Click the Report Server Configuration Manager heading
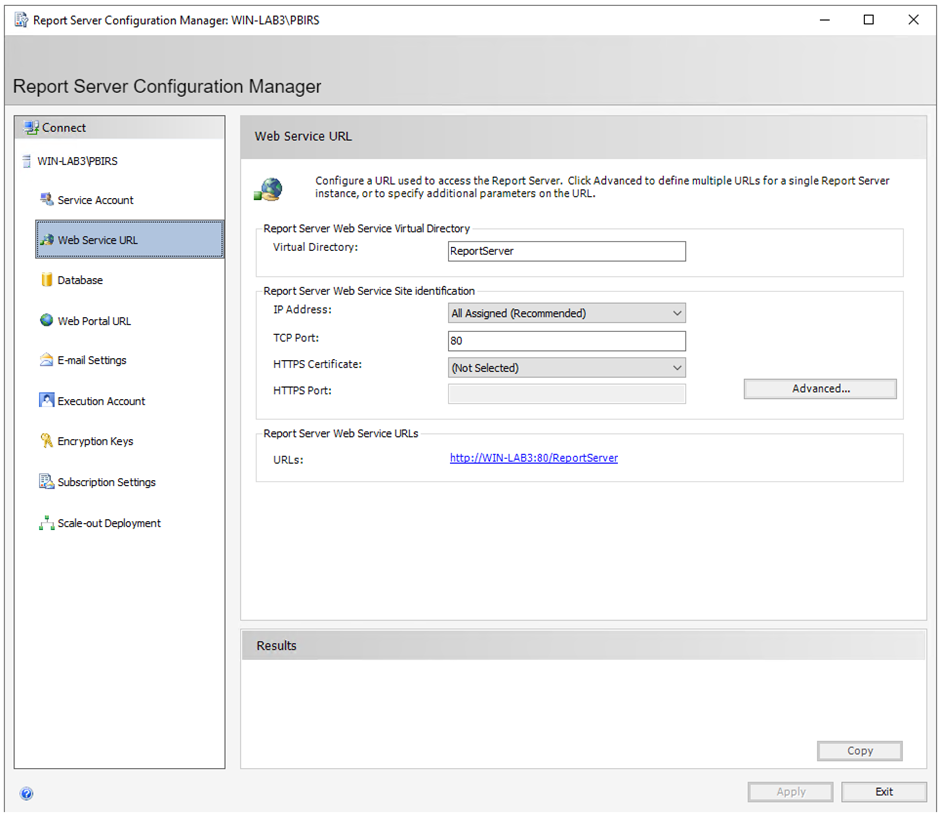Image resolution: width=940 pixels, height=815 pixels. [167, 86]
